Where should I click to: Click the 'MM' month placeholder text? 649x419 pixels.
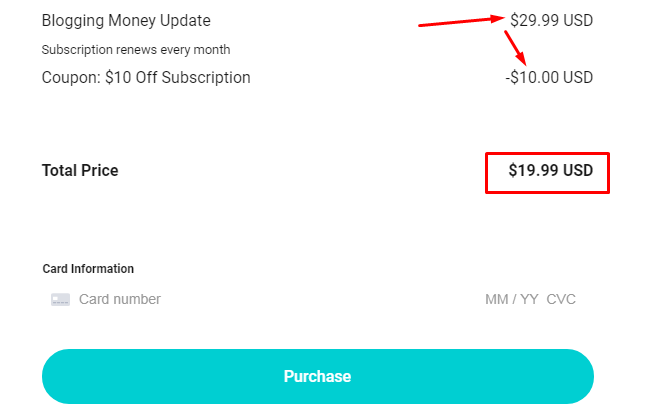(496, 299)
